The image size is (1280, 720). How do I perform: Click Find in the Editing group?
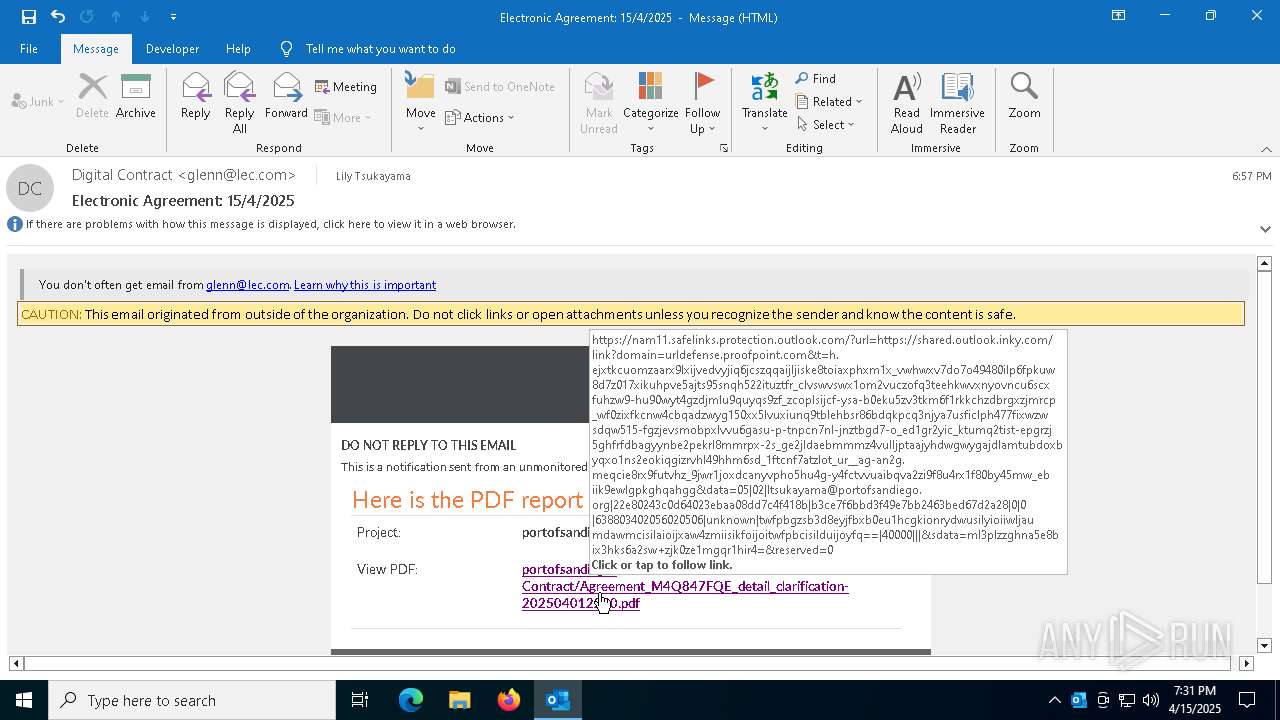(x=816, y=79)
